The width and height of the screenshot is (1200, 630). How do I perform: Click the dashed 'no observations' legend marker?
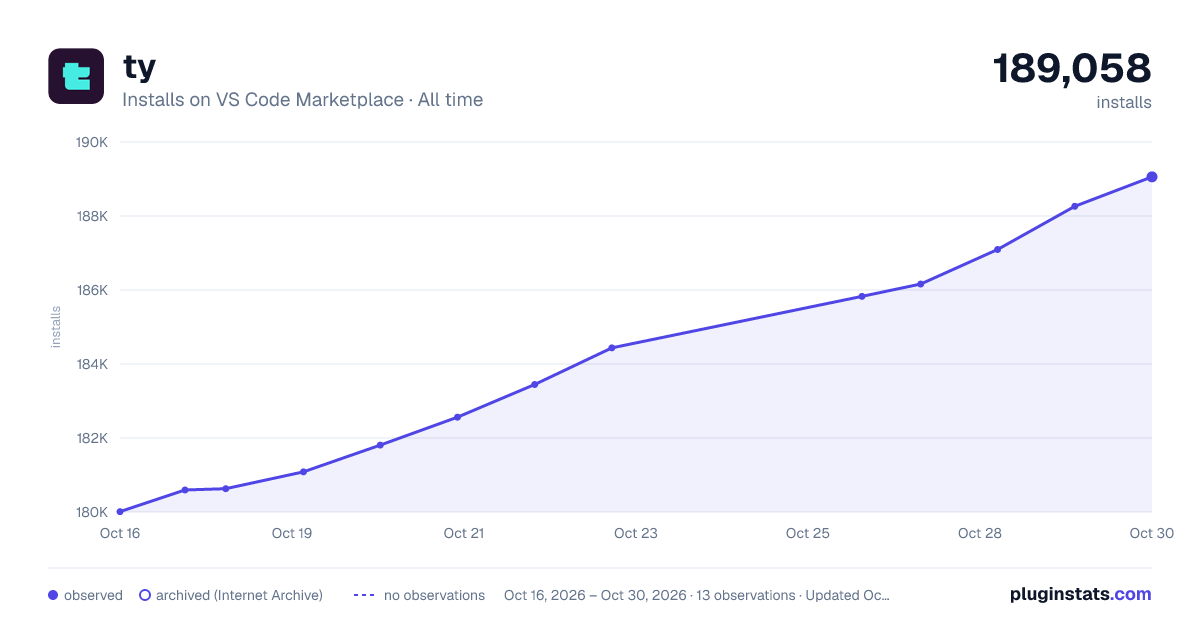tap(364, 595)
